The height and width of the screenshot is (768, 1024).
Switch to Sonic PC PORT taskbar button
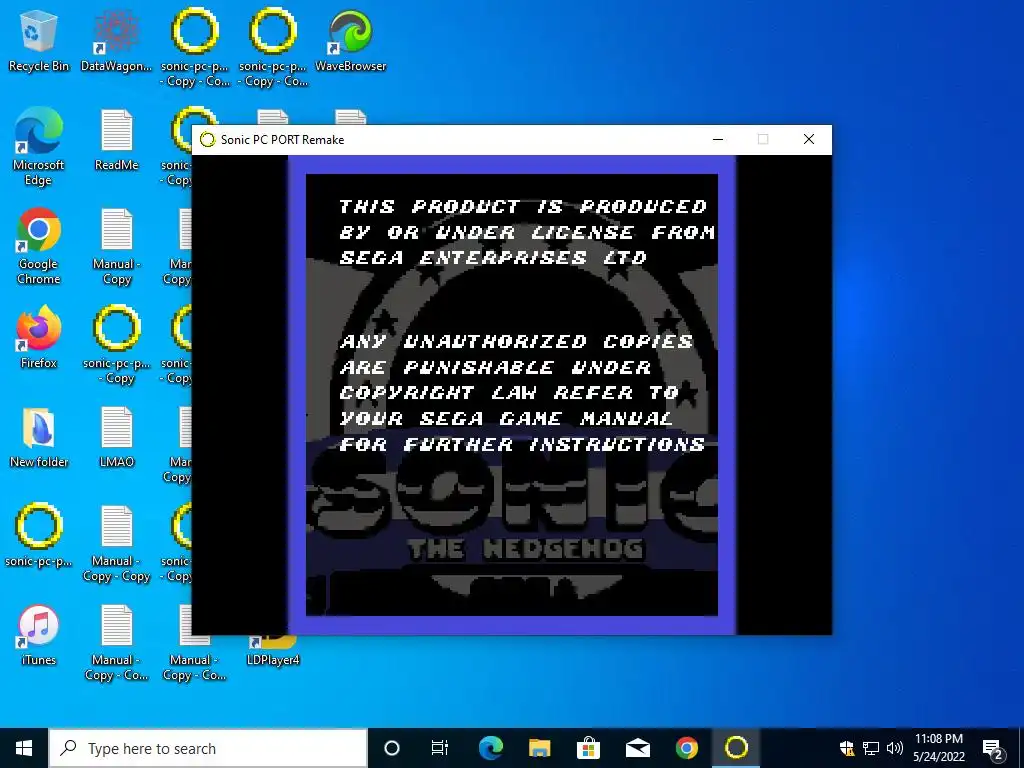point(736,748)
